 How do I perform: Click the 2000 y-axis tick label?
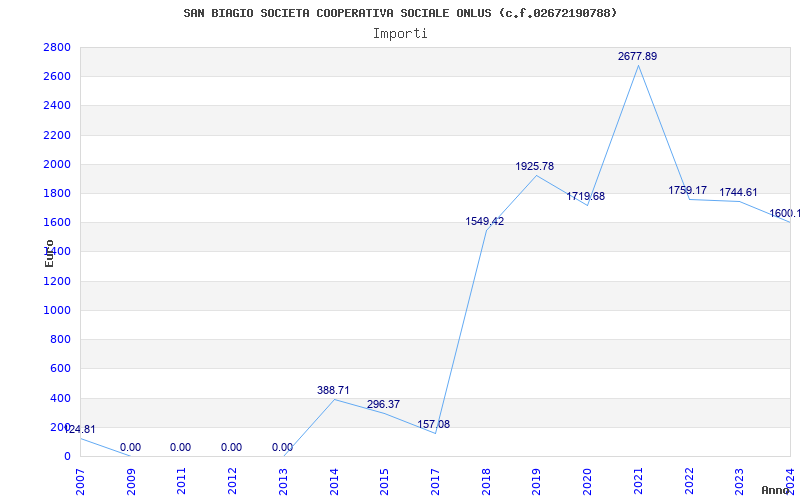point(57,164)
